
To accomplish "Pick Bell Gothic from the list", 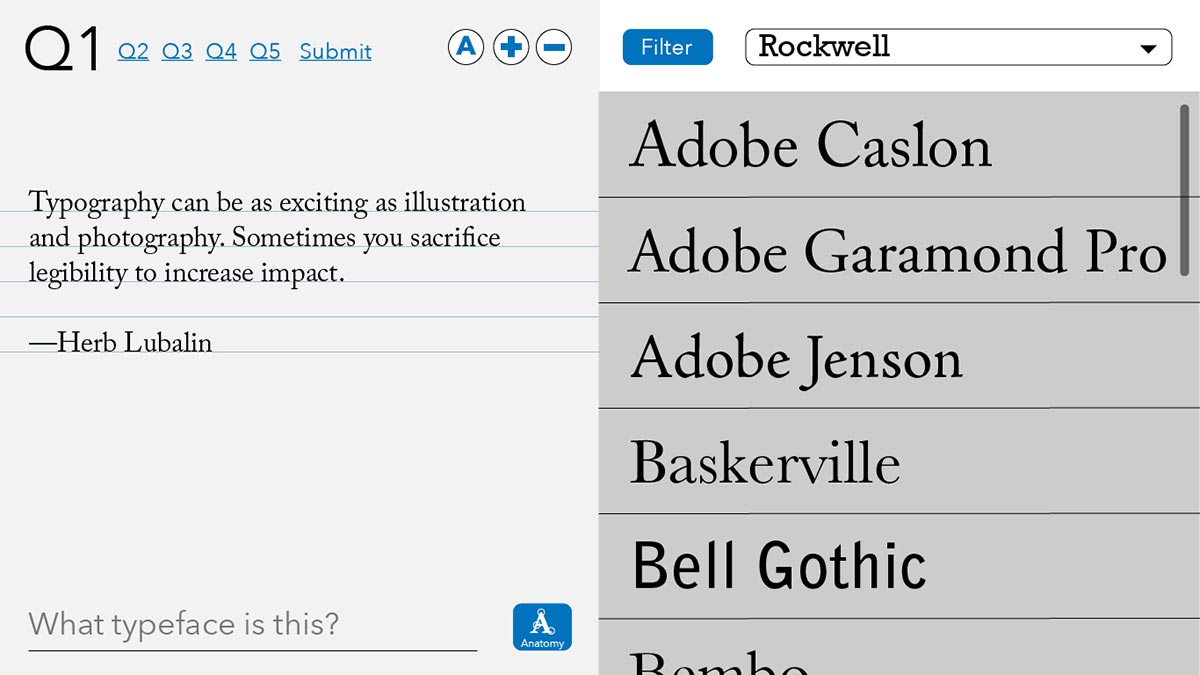I will click(899, 566).
